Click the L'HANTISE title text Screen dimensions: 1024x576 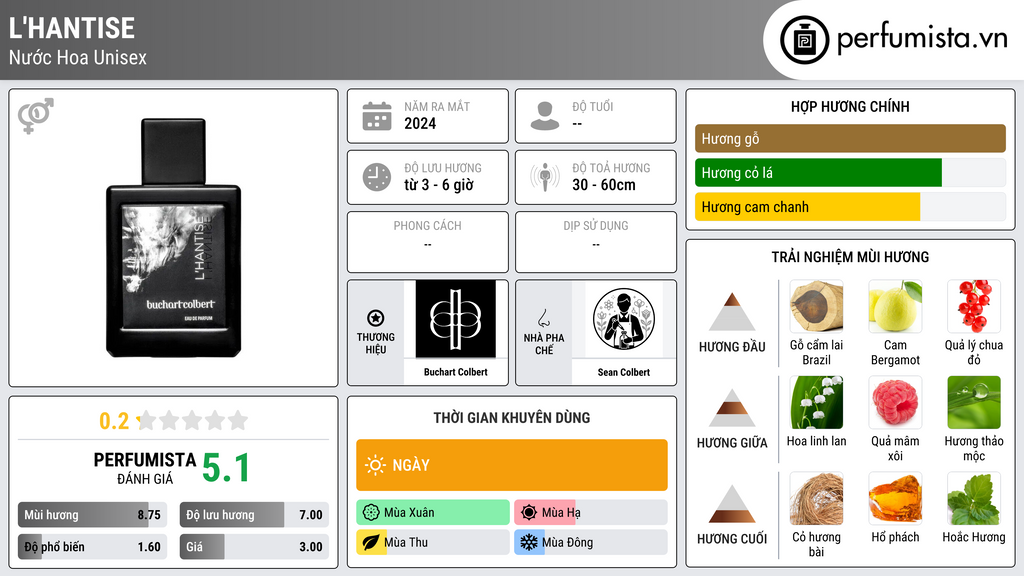point(72,28)
